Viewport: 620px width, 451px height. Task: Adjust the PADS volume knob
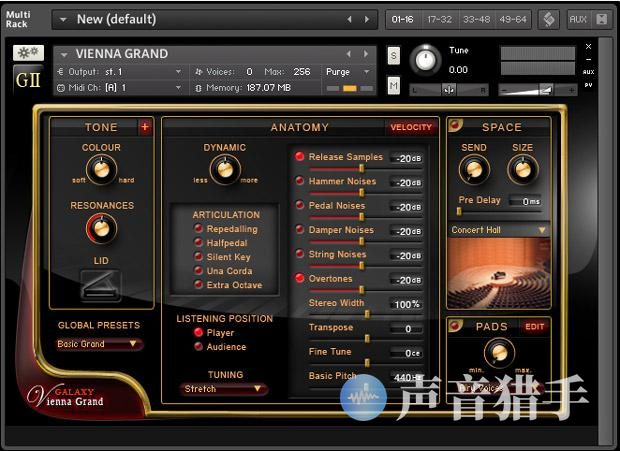(499, 353)
